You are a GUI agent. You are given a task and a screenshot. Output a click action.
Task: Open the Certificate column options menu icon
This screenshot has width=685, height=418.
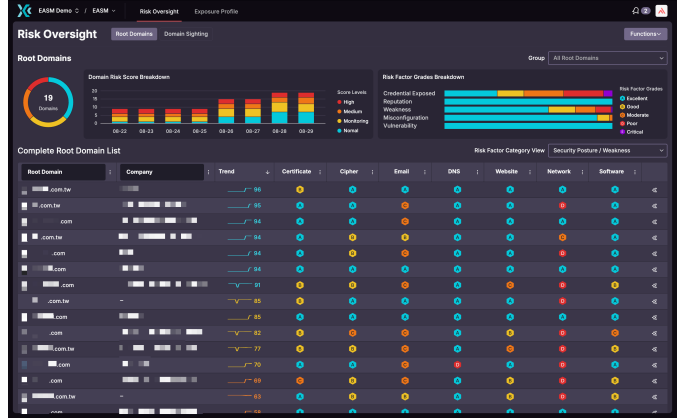pos(320,172)
